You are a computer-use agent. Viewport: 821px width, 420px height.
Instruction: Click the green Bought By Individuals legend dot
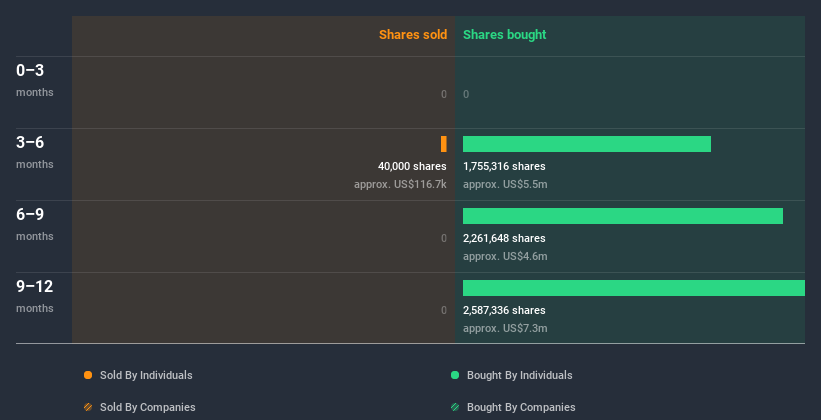pos(455,375)
